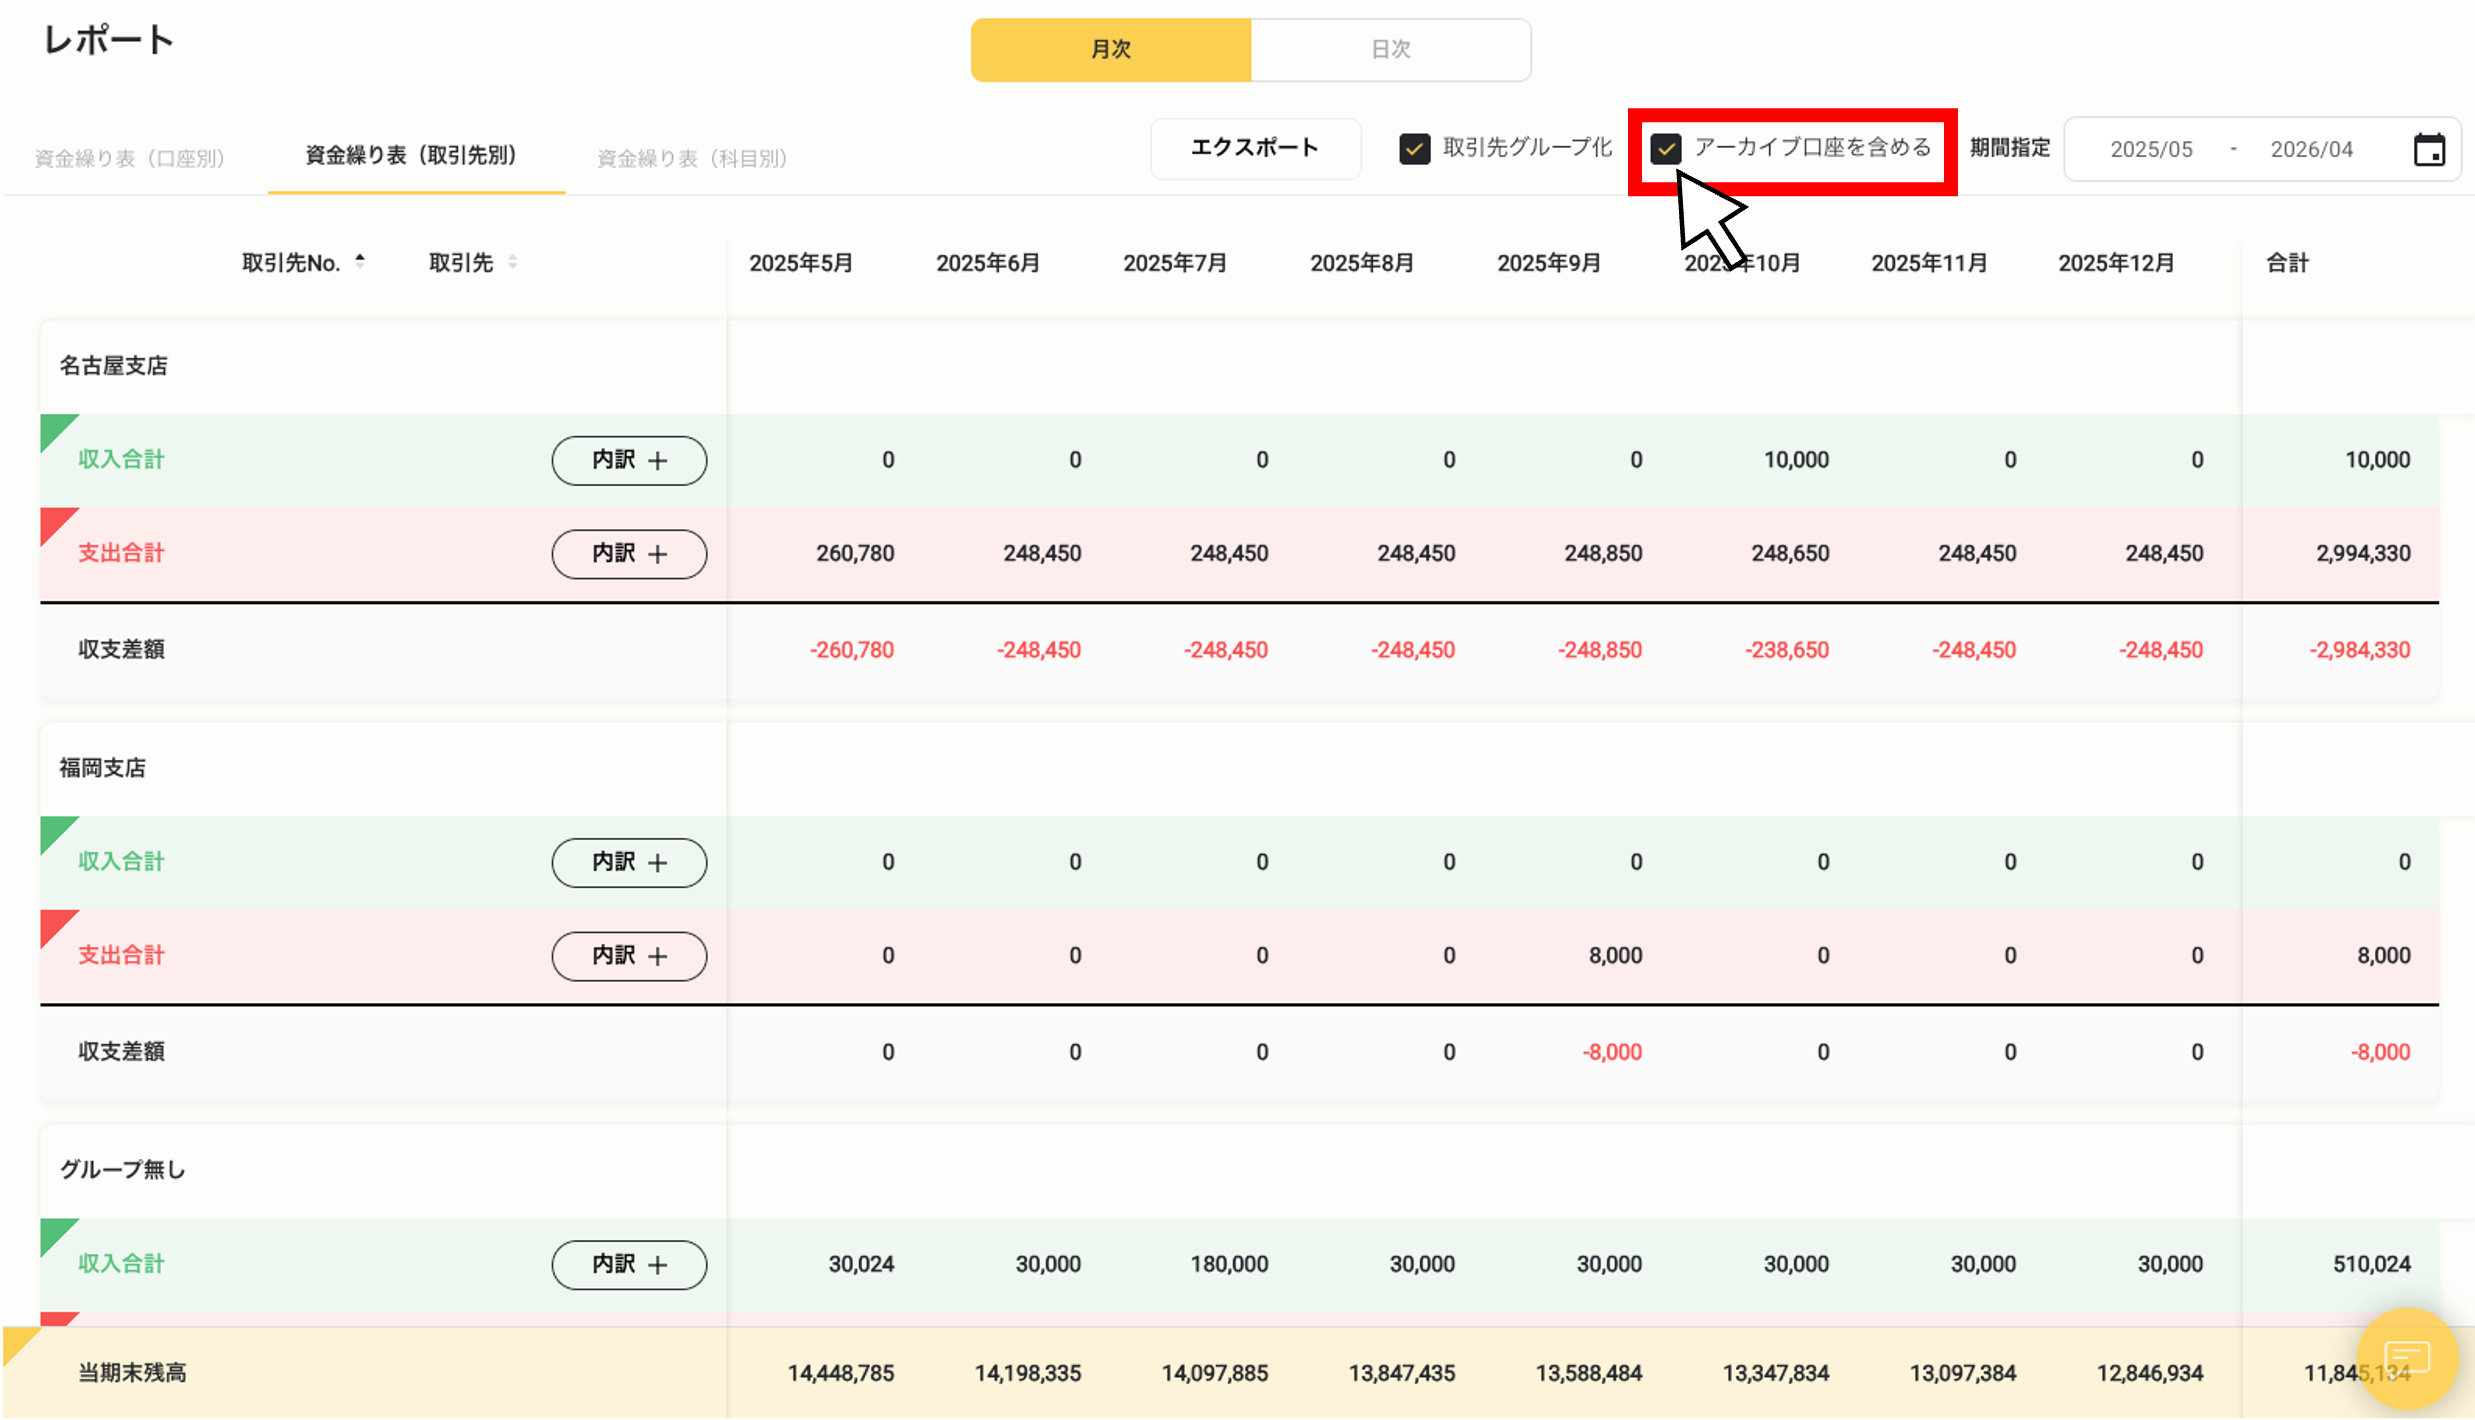Click the end date 2026/04 field
This screenshot has height=1420, width=2475.
coord(2311,148)
